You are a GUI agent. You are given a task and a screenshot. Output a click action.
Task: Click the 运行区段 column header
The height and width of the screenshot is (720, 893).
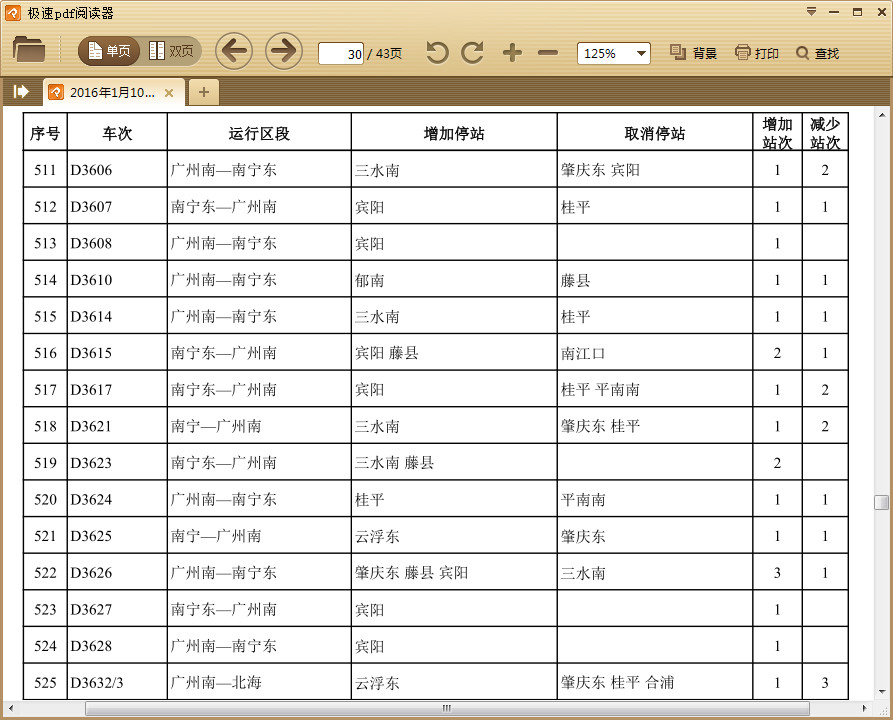pos(259,133)
